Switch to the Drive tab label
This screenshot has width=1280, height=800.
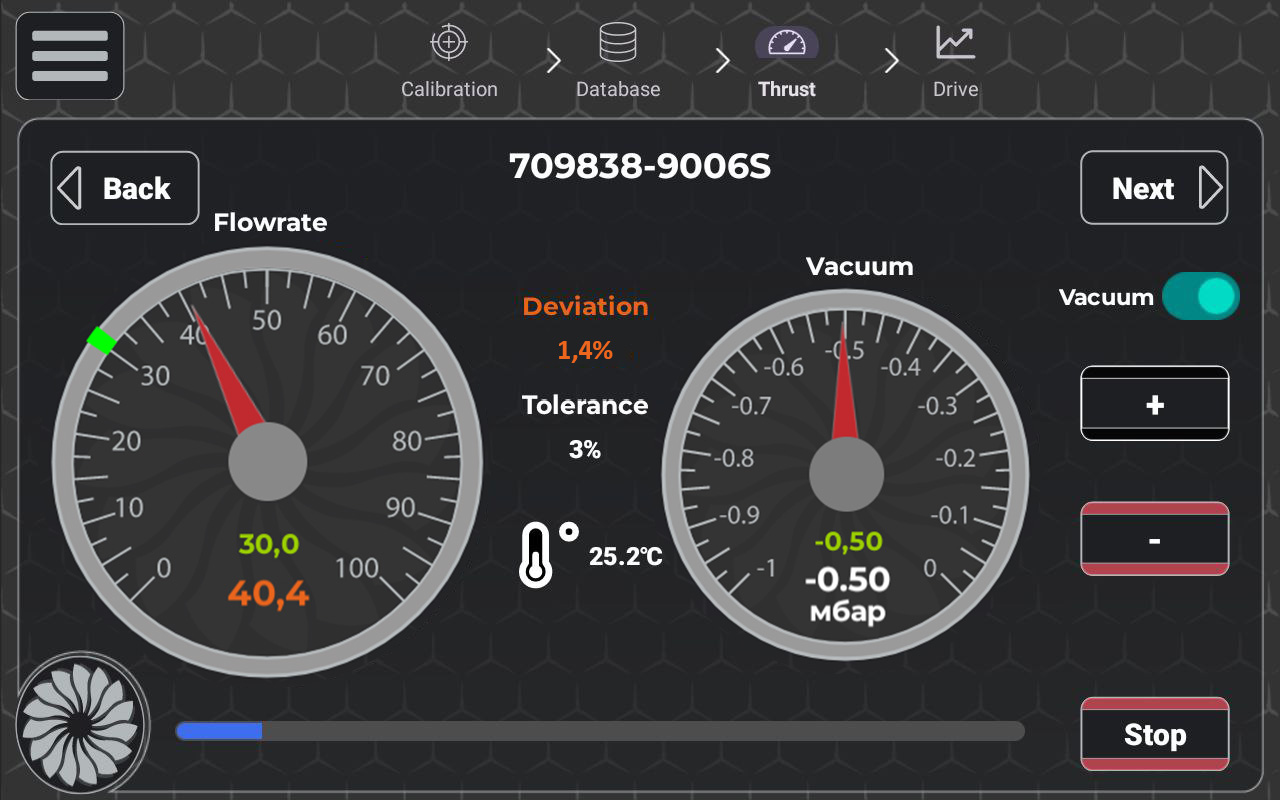955,89
